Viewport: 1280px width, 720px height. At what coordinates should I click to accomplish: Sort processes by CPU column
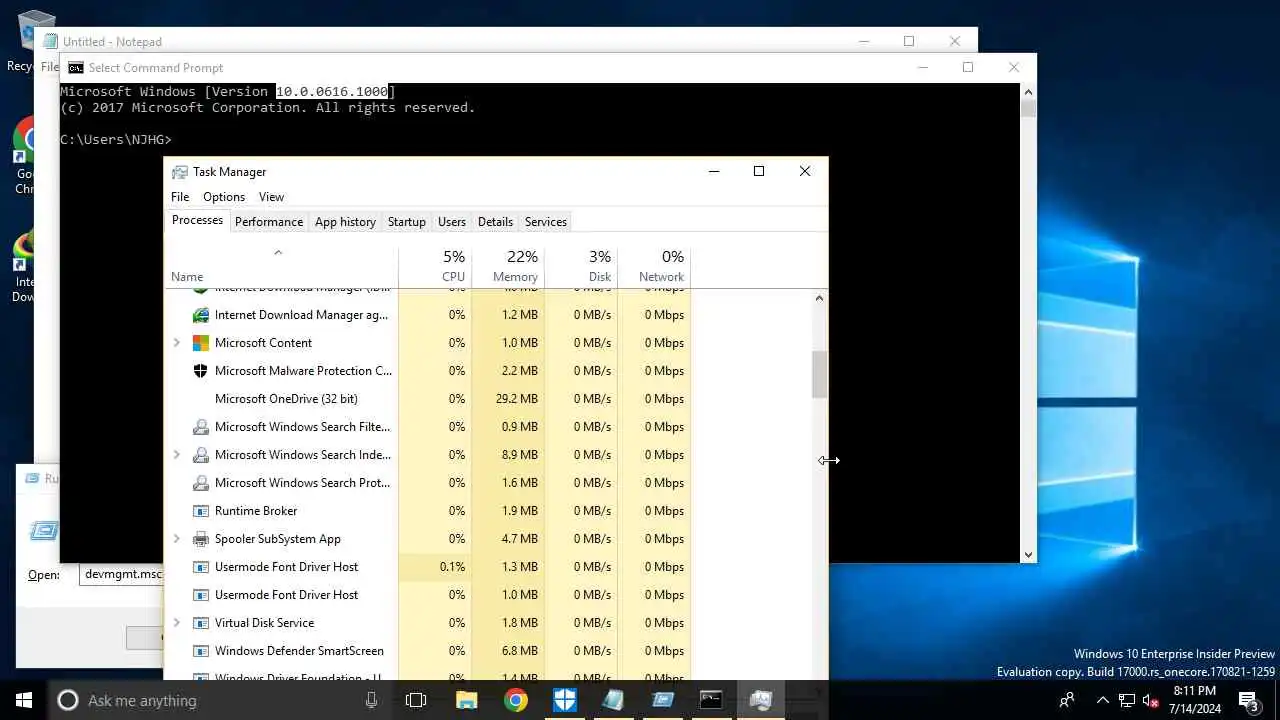click(x=435, y=266)
